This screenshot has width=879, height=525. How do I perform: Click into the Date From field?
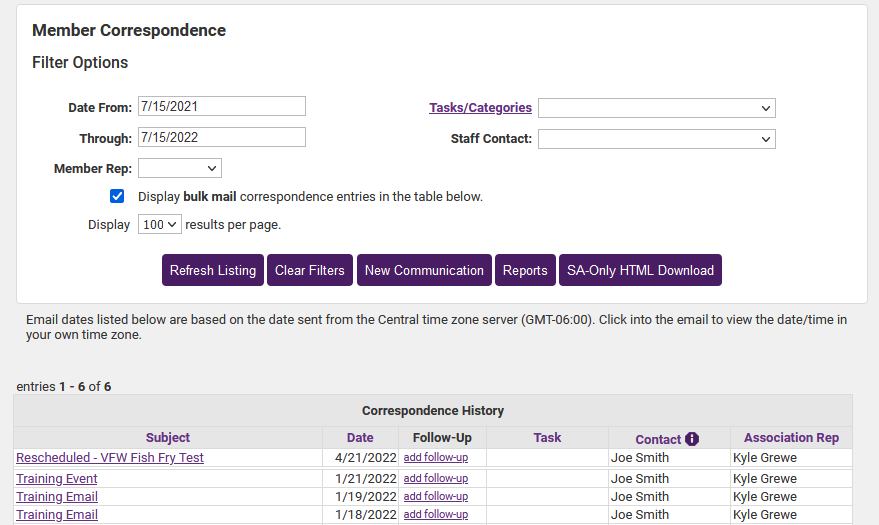point(221,106)
